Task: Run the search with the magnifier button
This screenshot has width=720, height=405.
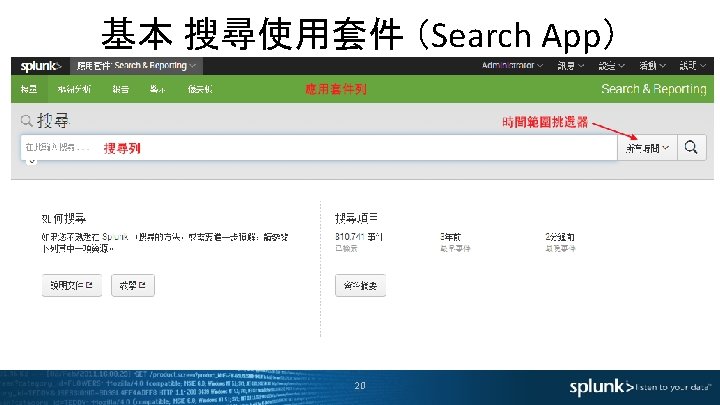Action: (691, 147)
